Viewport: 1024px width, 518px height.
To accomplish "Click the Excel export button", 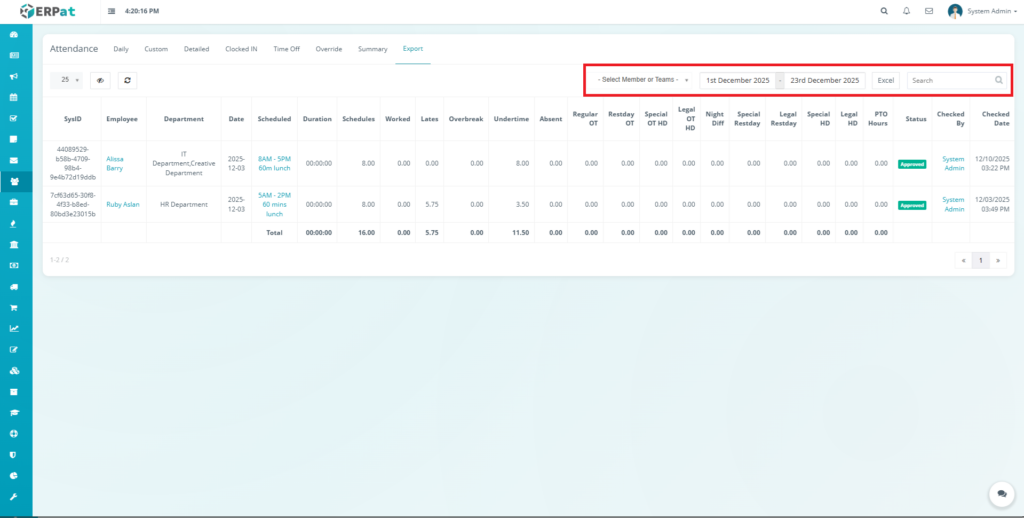I will point(886,80).
